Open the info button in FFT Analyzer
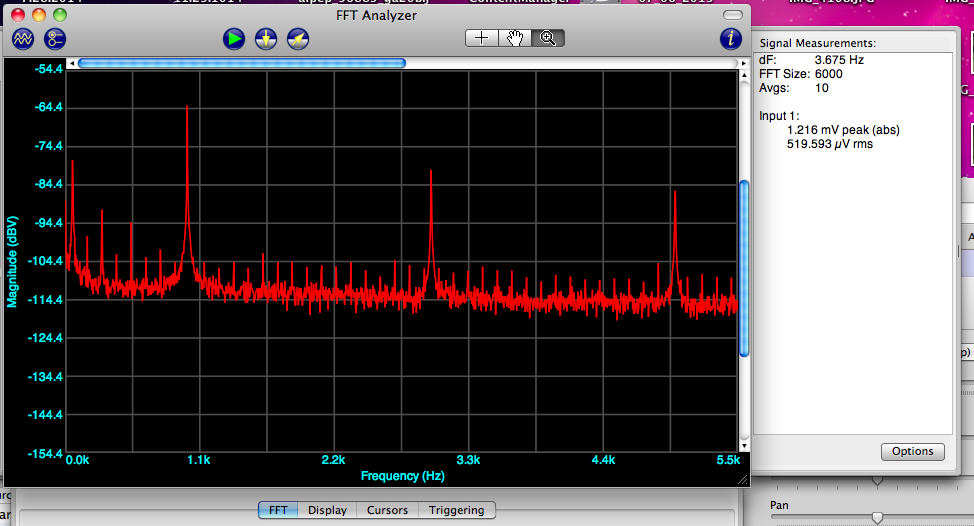This screenshot has width=974, height=526. pos(730,39)
